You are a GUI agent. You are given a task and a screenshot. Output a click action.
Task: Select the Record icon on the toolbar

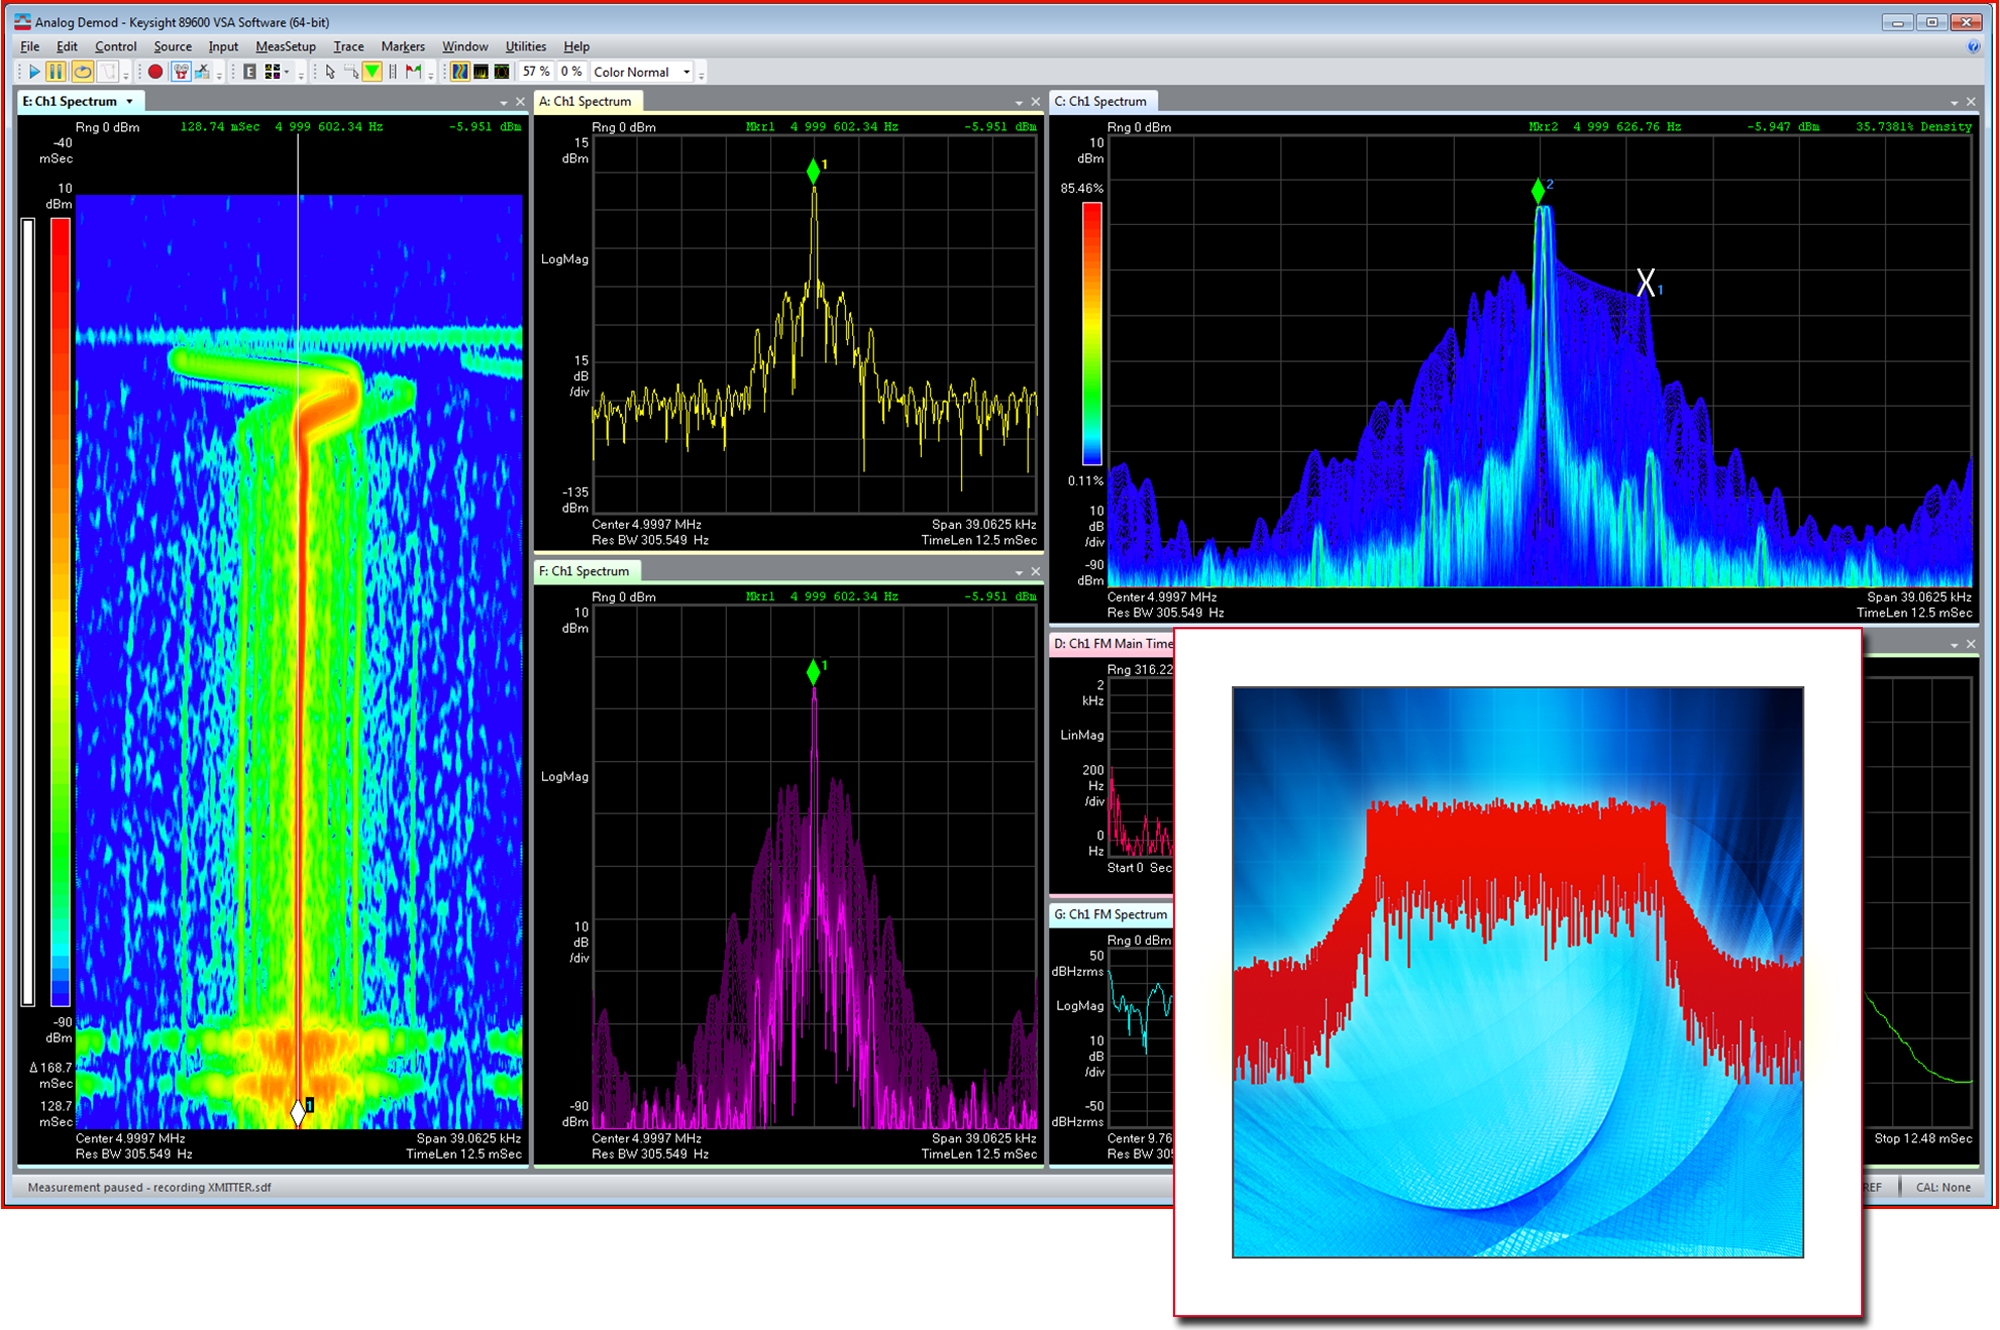point(155,71)
